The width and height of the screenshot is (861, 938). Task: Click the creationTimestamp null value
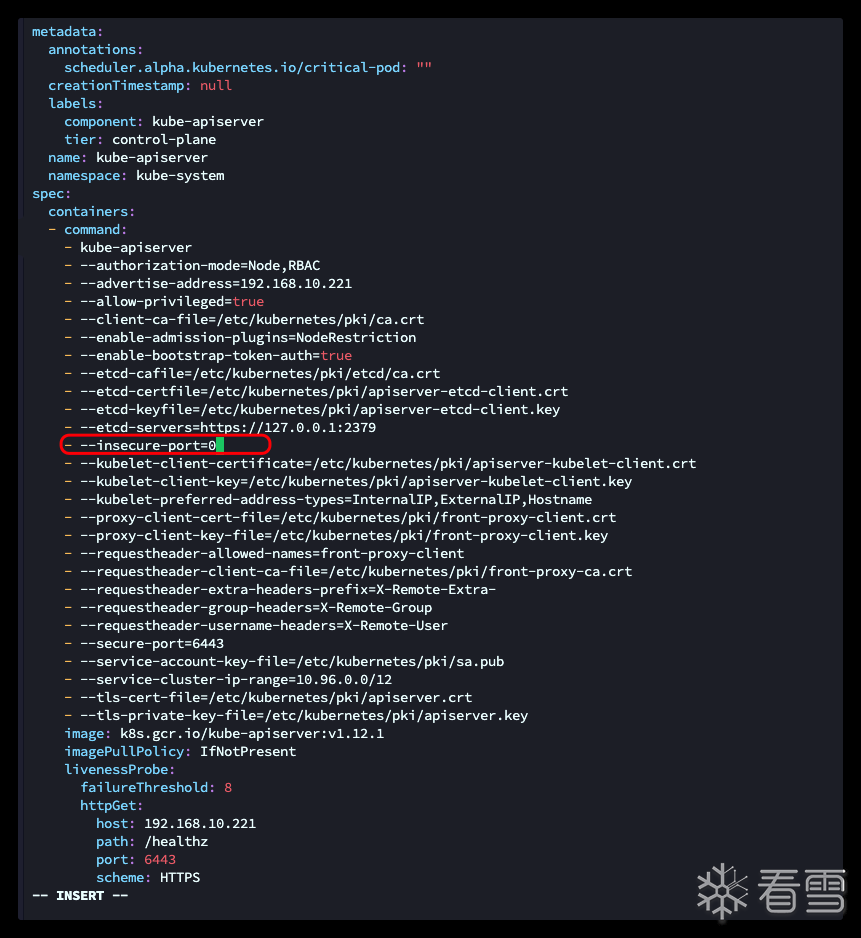coord(216,85)
